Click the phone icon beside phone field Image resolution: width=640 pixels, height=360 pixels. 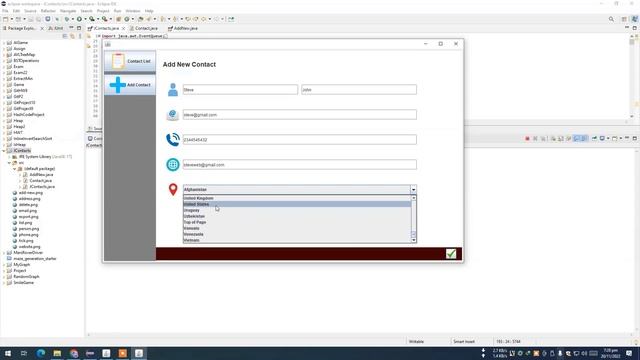pyautogui.click(x=173, y=140)
